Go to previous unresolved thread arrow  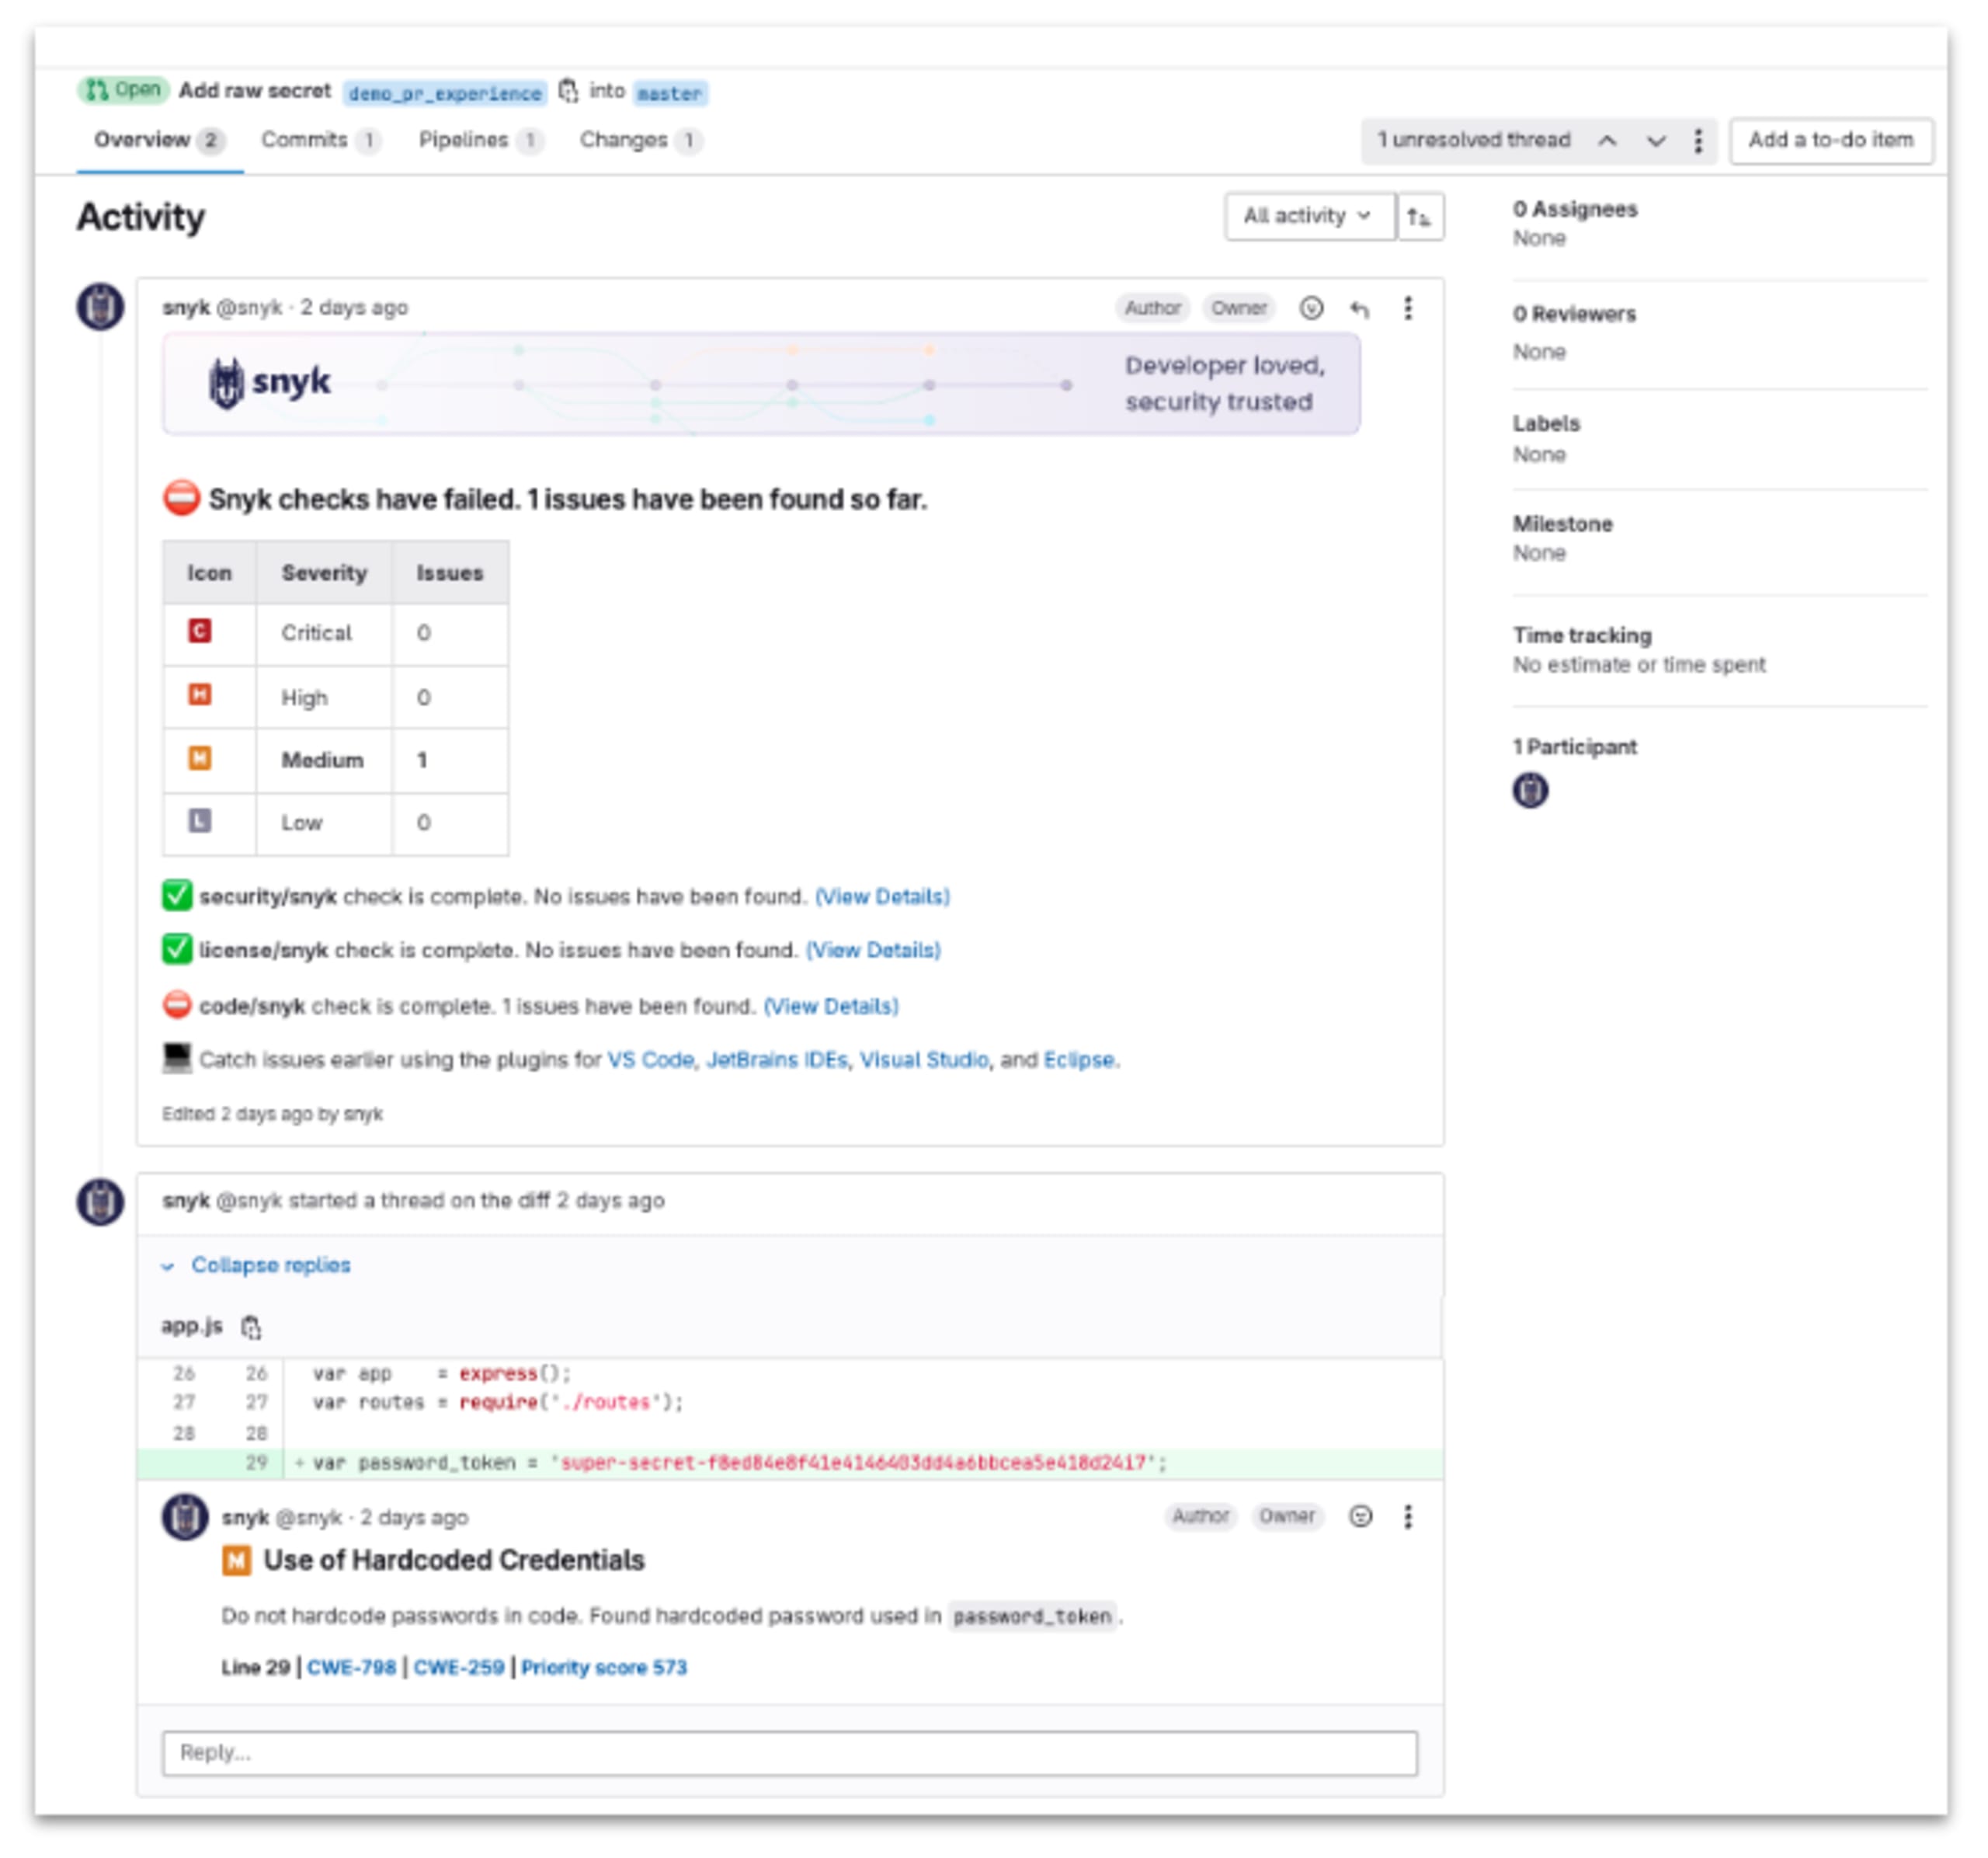point(1607,141)
